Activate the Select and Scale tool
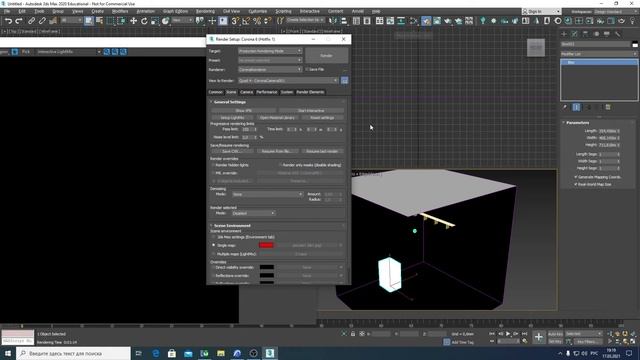The image size is (640, 360). click(155, 21)
